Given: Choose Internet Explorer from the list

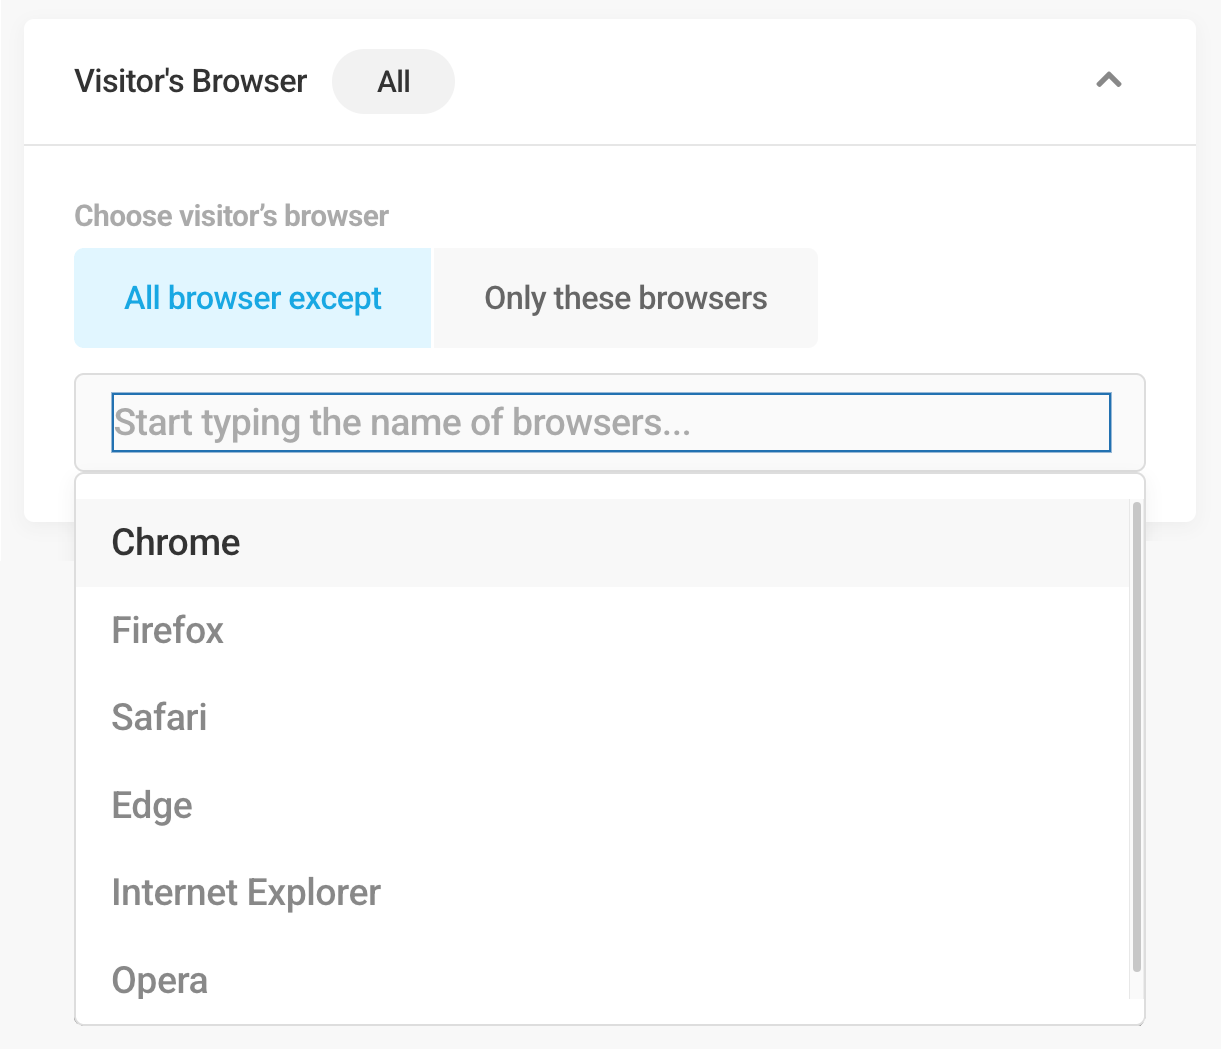Looking at the screenshot, I should (x=603, y=893).
